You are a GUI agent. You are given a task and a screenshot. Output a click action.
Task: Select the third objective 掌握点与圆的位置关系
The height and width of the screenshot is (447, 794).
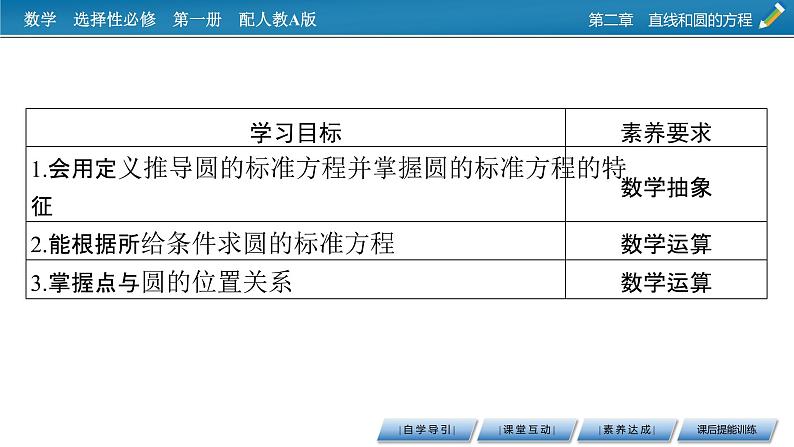coord(160,283)
